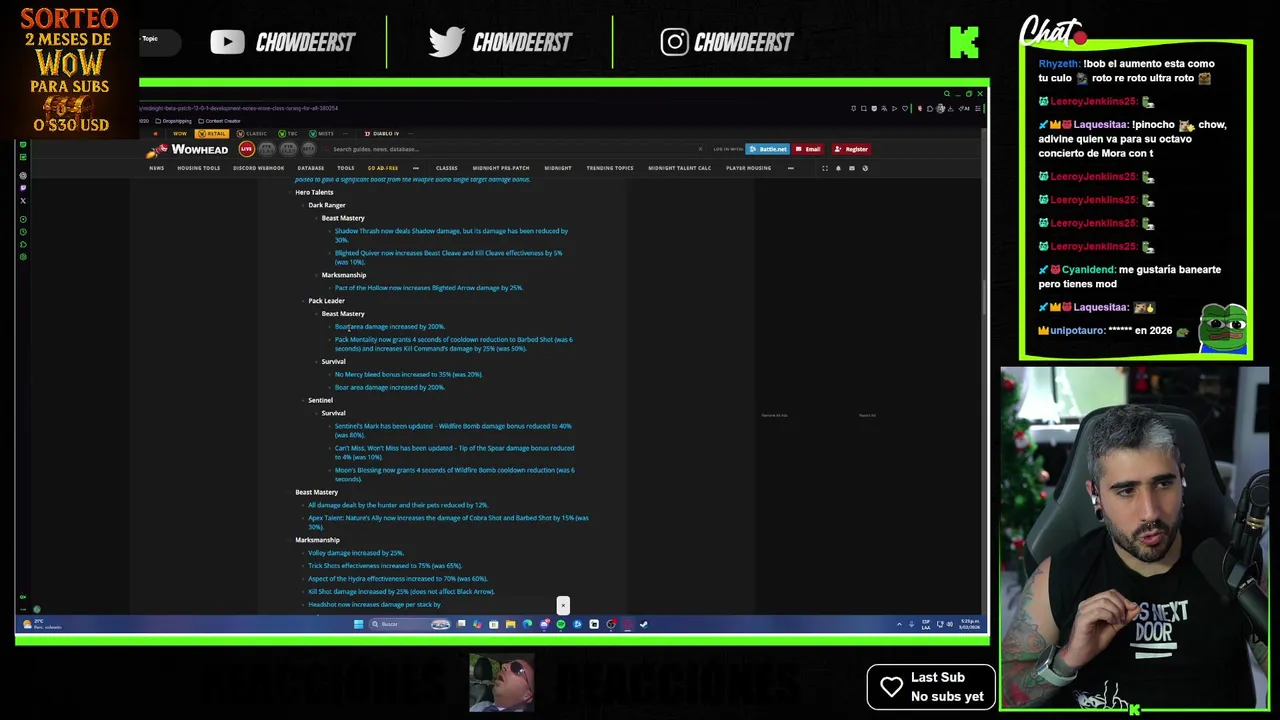Expand the more-menu ellipsis after Player Housing
Image resolution: width=1280 pixels, height=720 pixels.
tap(790, 168)
